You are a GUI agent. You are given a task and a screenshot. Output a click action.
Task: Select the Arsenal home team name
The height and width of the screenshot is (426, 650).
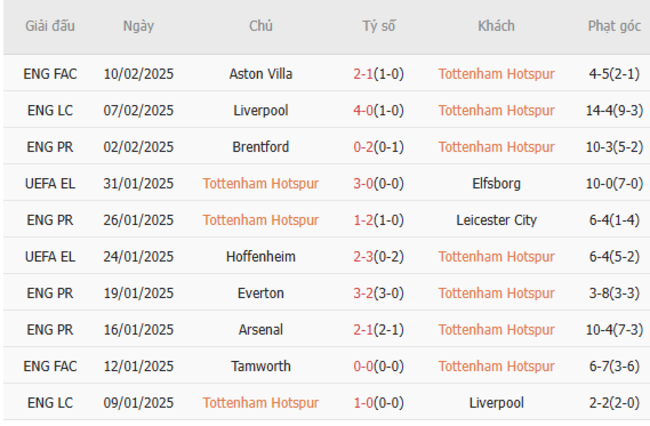[x=260, y=330]
